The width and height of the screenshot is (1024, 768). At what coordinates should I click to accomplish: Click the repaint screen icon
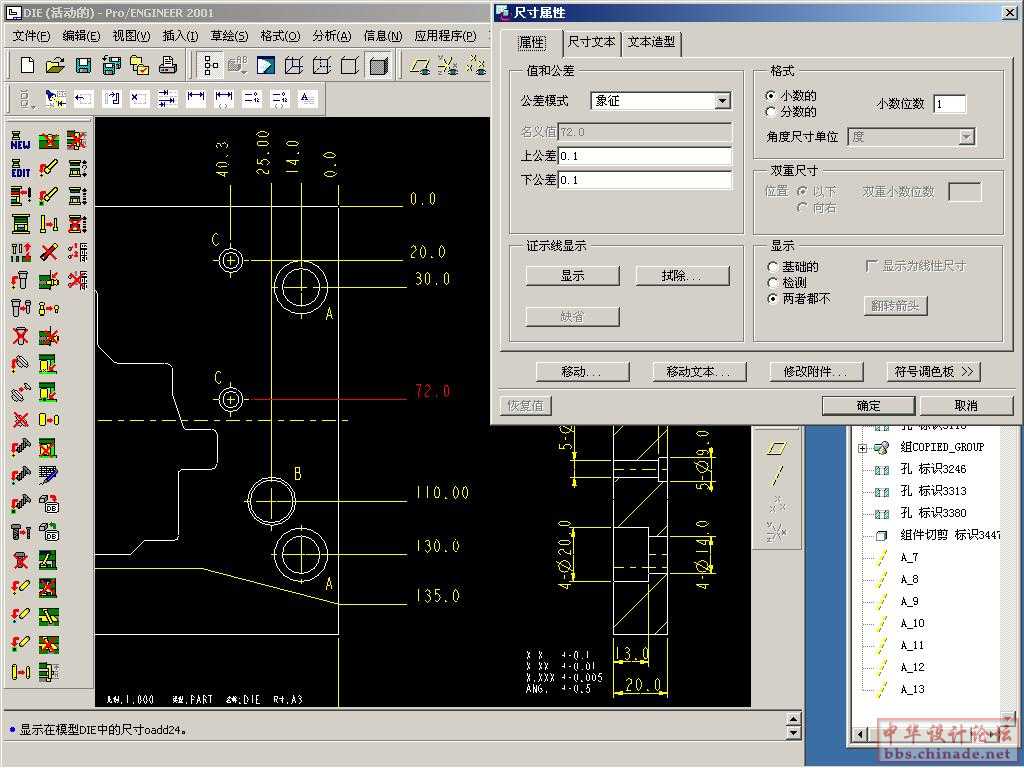266,65
